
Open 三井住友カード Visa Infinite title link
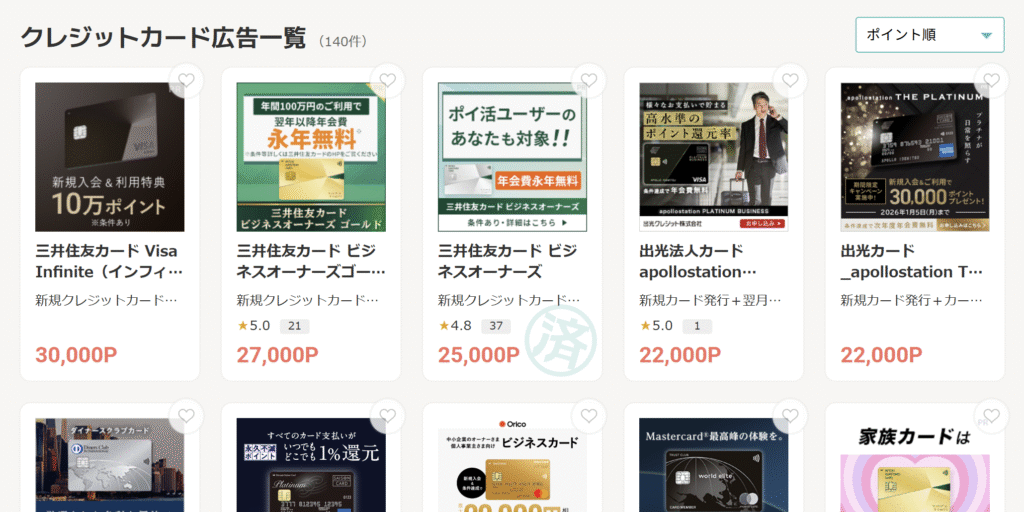click(109, 261)
